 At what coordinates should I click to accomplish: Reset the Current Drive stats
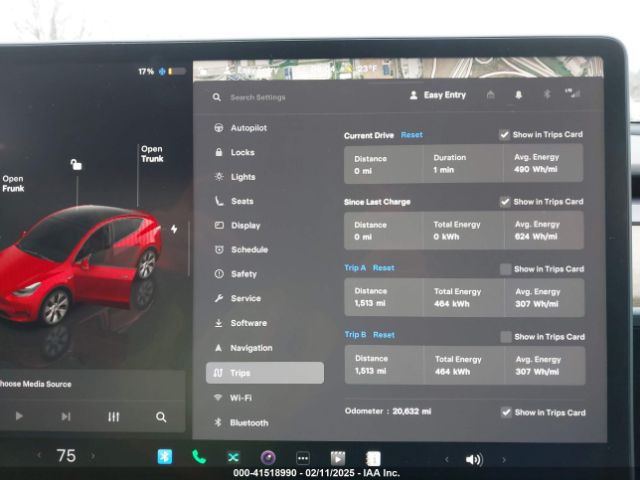click(x=411, y=135)
